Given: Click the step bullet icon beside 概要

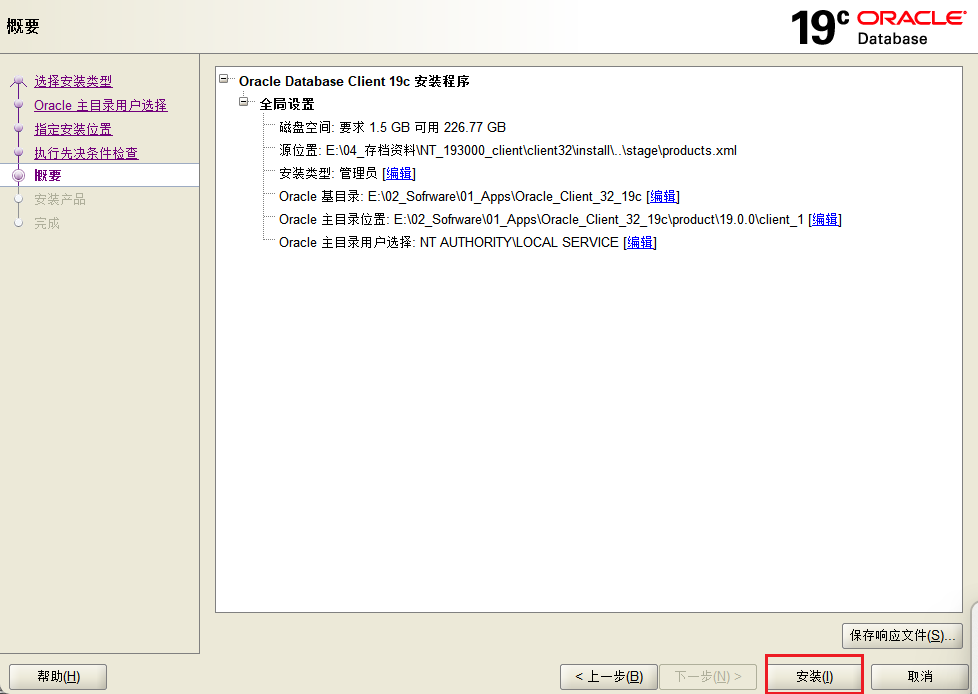Looking at the screenshot, I should point(19,176).
